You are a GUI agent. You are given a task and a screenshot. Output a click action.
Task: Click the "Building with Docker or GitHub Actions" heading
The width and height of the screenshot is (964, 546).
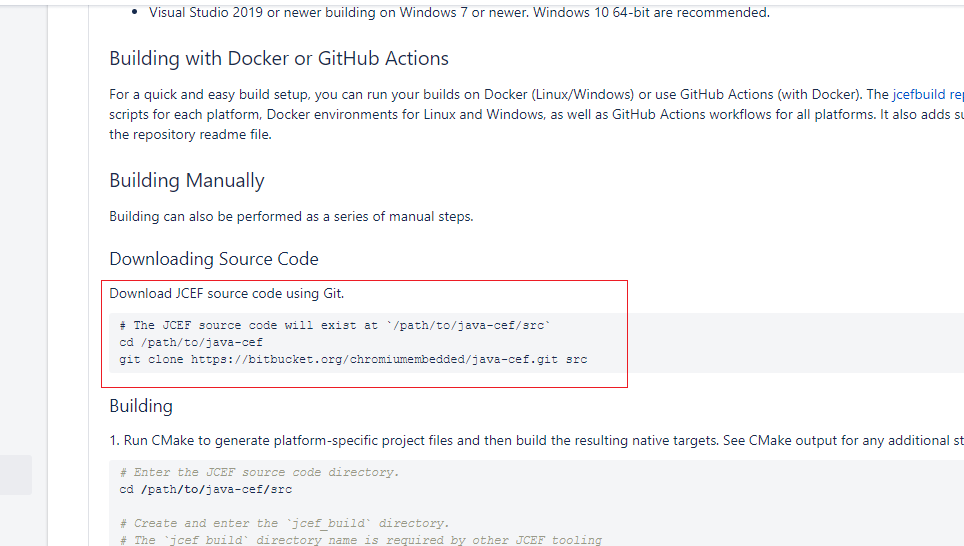tap(279, 58)
